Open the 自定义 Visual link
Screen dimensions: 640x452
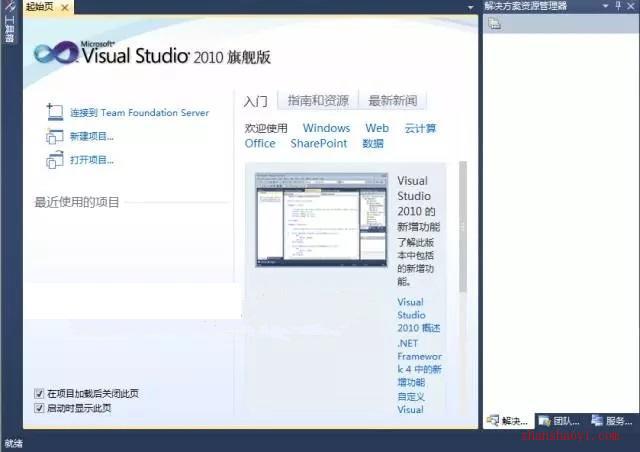click(411, 403)
